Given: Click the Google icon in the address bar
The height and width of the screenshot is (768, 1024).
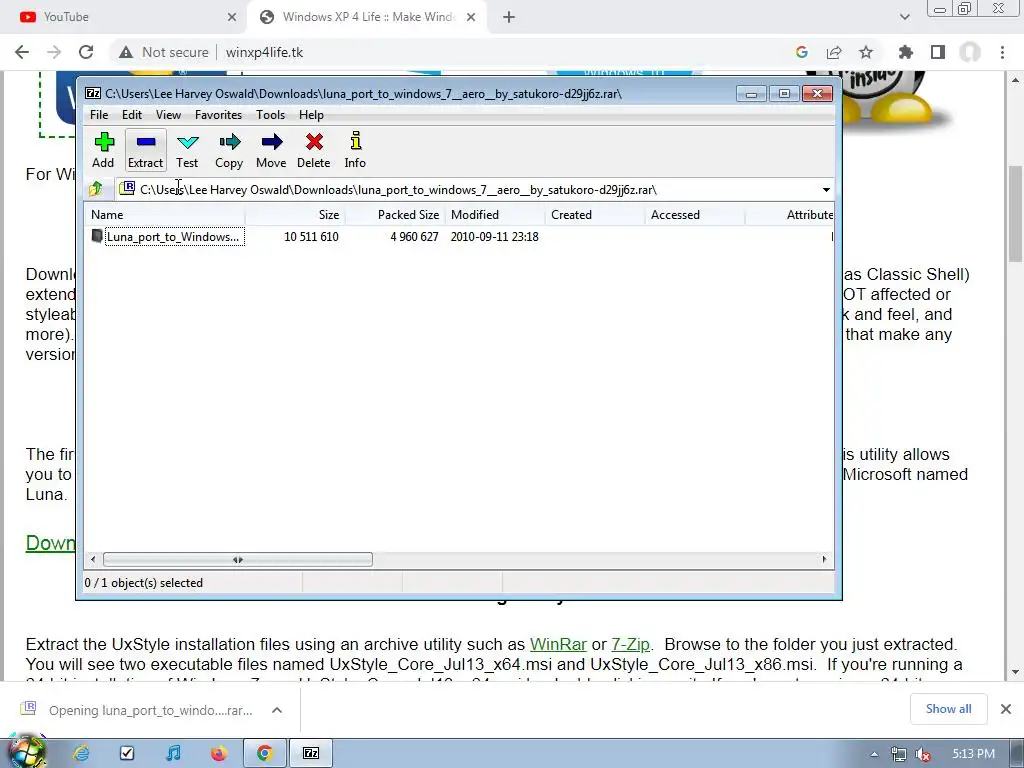Looking at the screenshot, I should [x=802, y=52].
